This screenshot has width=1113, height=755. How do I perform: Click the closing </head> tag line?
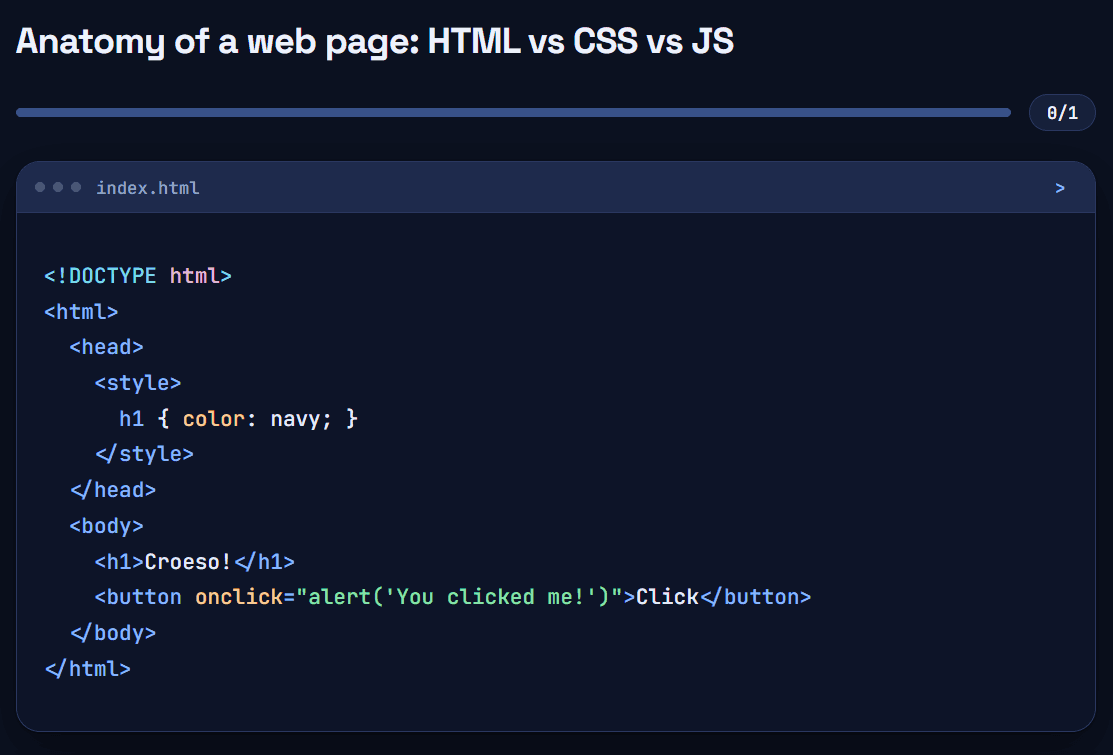click(113, 490)
